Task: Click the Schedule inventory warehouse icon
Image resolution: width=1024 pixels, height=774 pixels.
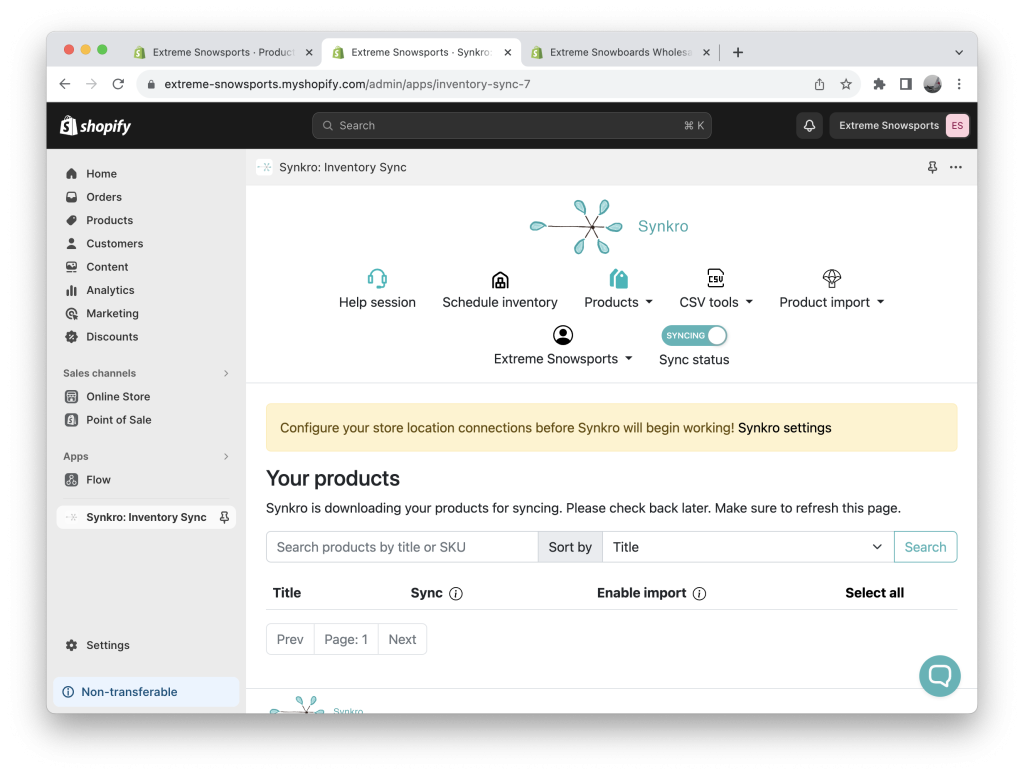Action: (500, 280)
